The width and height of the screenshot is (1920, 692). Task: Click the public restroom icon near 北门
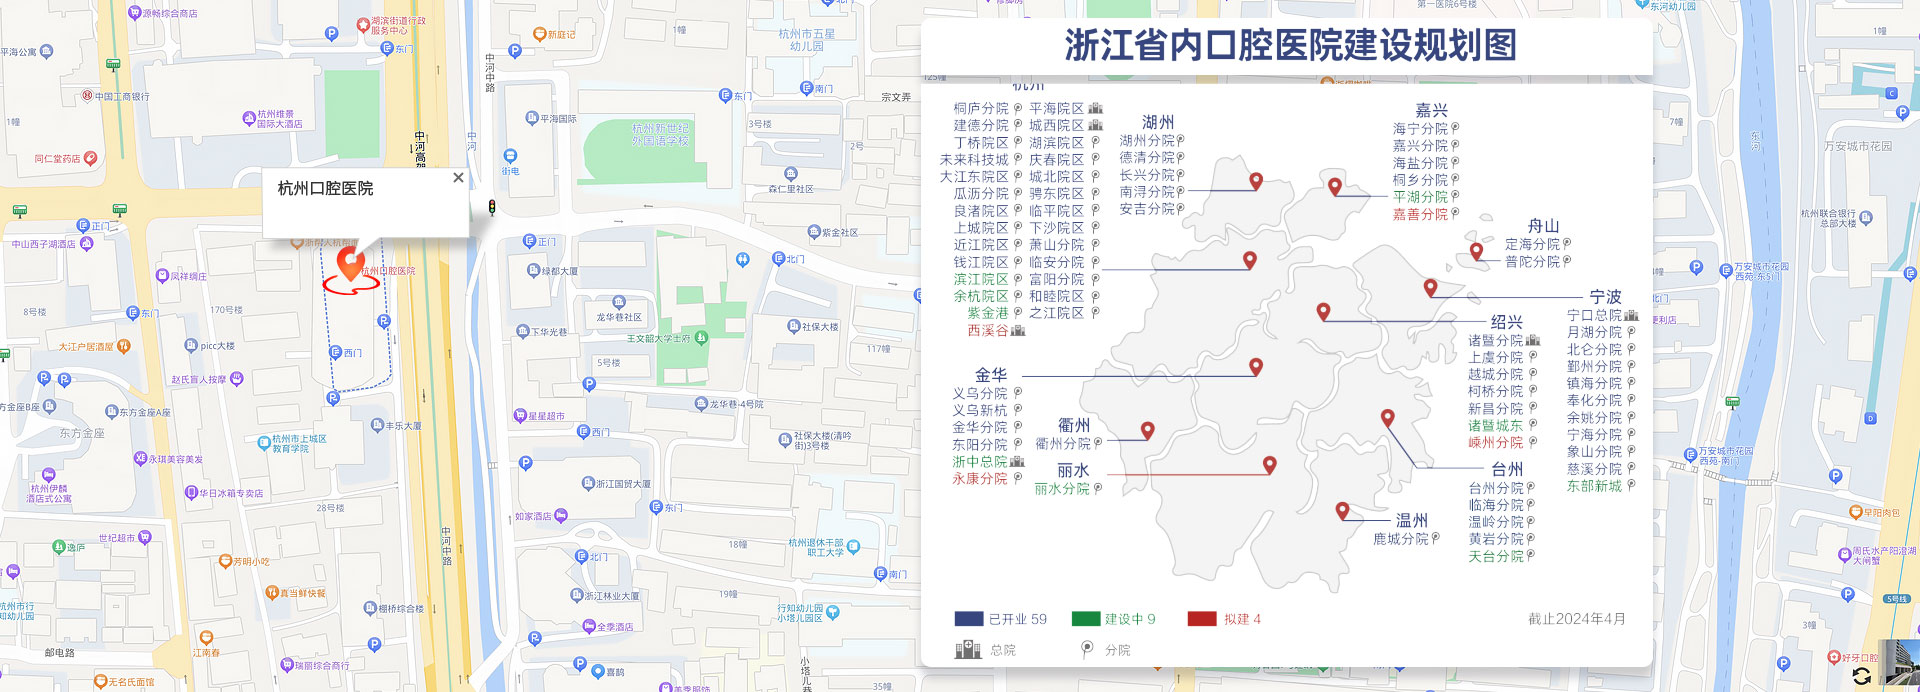(x=742, y=259)
